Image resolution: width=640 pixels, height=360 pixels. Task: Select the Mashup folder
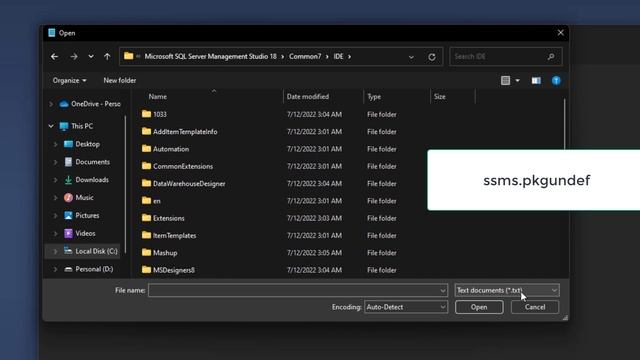pyautogui.click(x=159, y=253)
